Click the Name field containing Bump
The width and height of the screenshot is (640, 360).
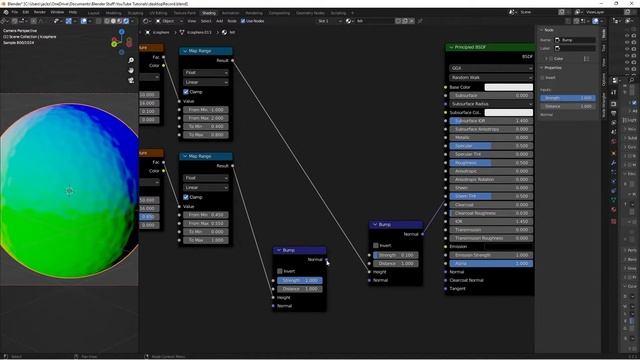point(574,40)
